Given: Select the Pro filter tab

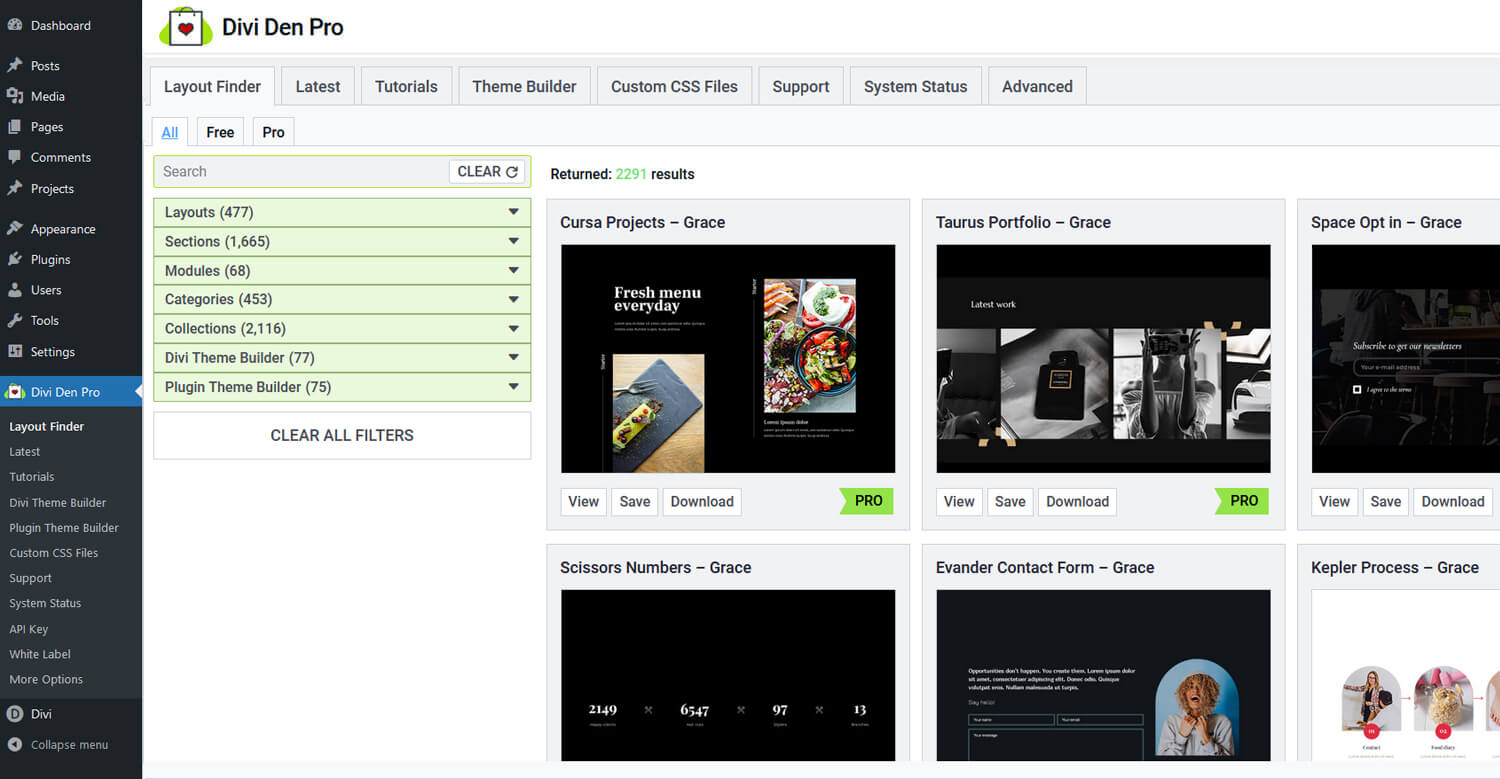Looking at the screenshot, I should click(x=273, y=132).
